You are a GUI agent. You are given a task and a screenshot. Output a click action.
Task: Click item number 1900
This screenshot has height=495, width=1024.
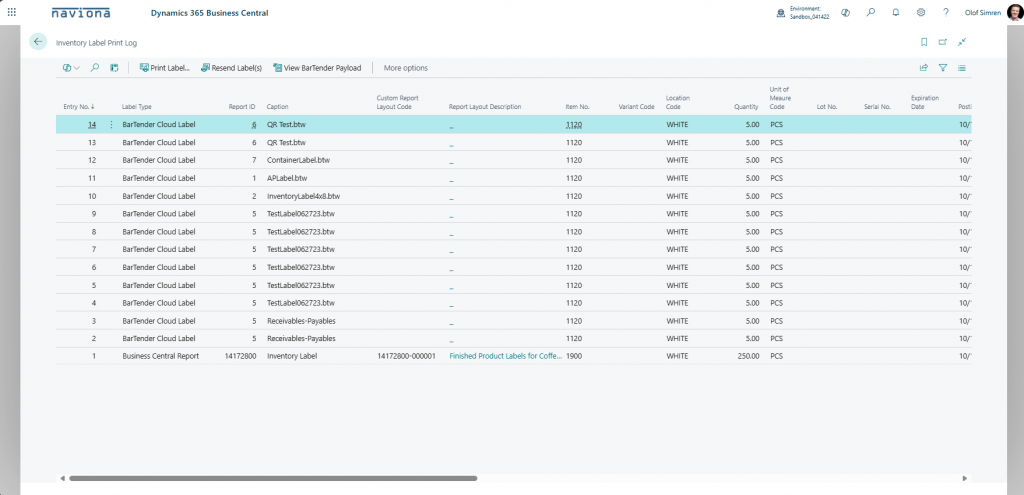point(573,356)
